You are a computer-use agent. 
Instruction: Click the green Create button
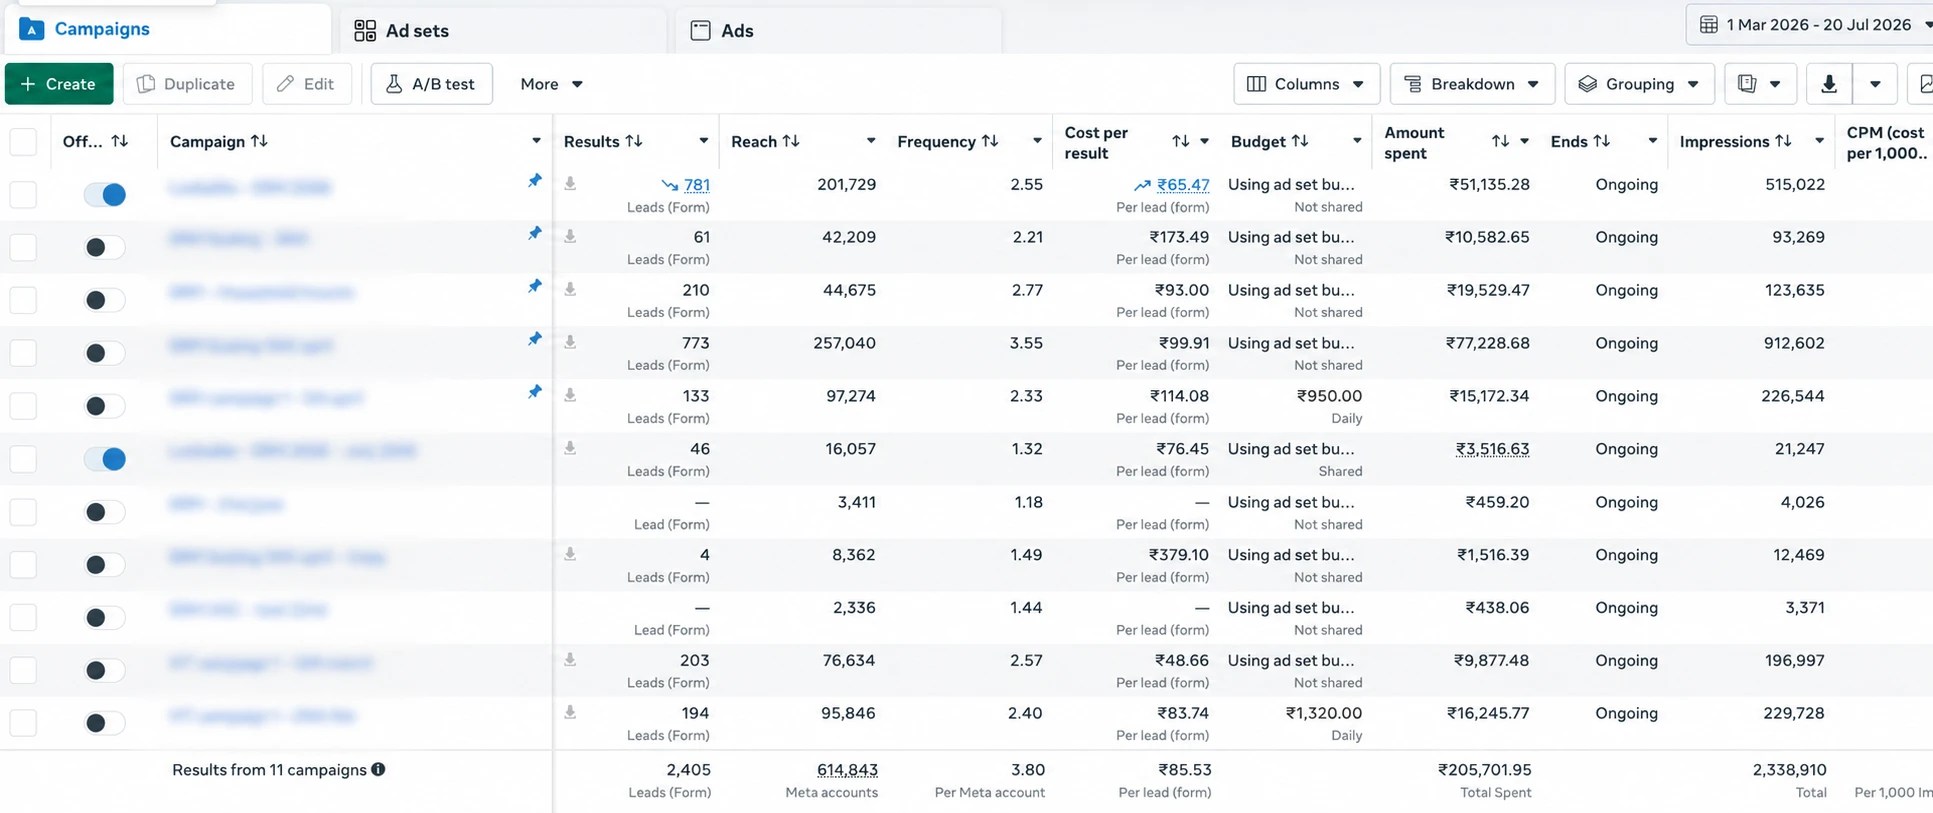point(59,84)
